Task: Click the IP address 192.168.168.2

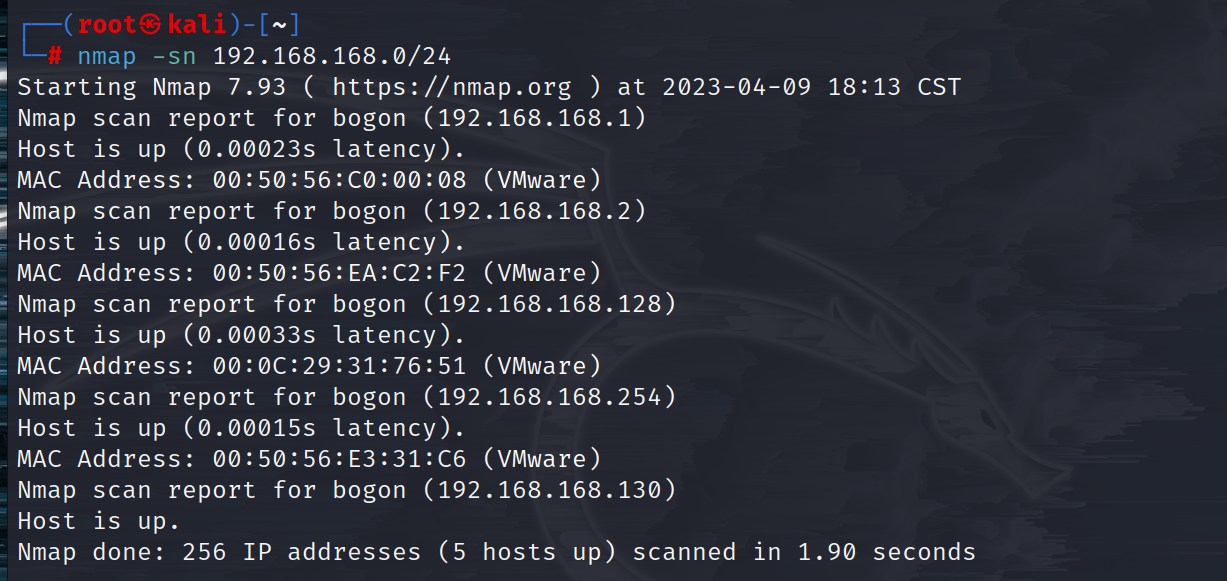Action: 534,211
